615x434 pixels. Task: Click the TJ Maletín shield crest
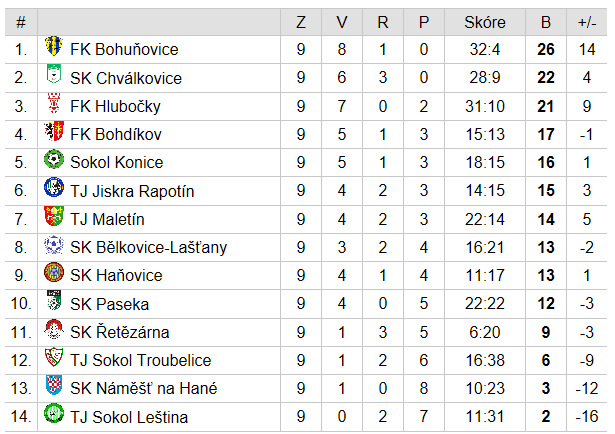[x=54, y=216]
